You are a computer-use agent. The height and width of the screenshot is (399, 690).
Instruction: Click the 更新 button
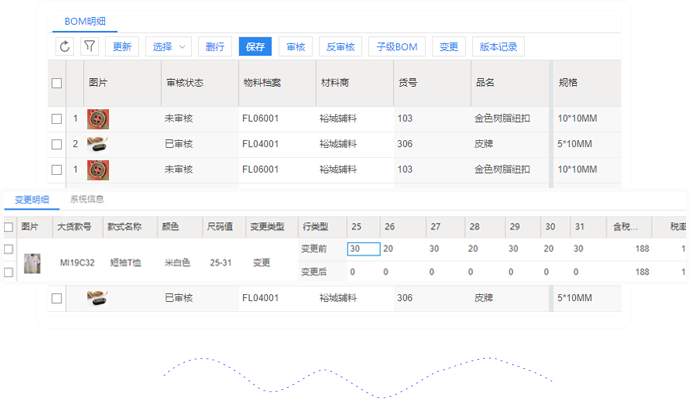[x=122, y=47]
